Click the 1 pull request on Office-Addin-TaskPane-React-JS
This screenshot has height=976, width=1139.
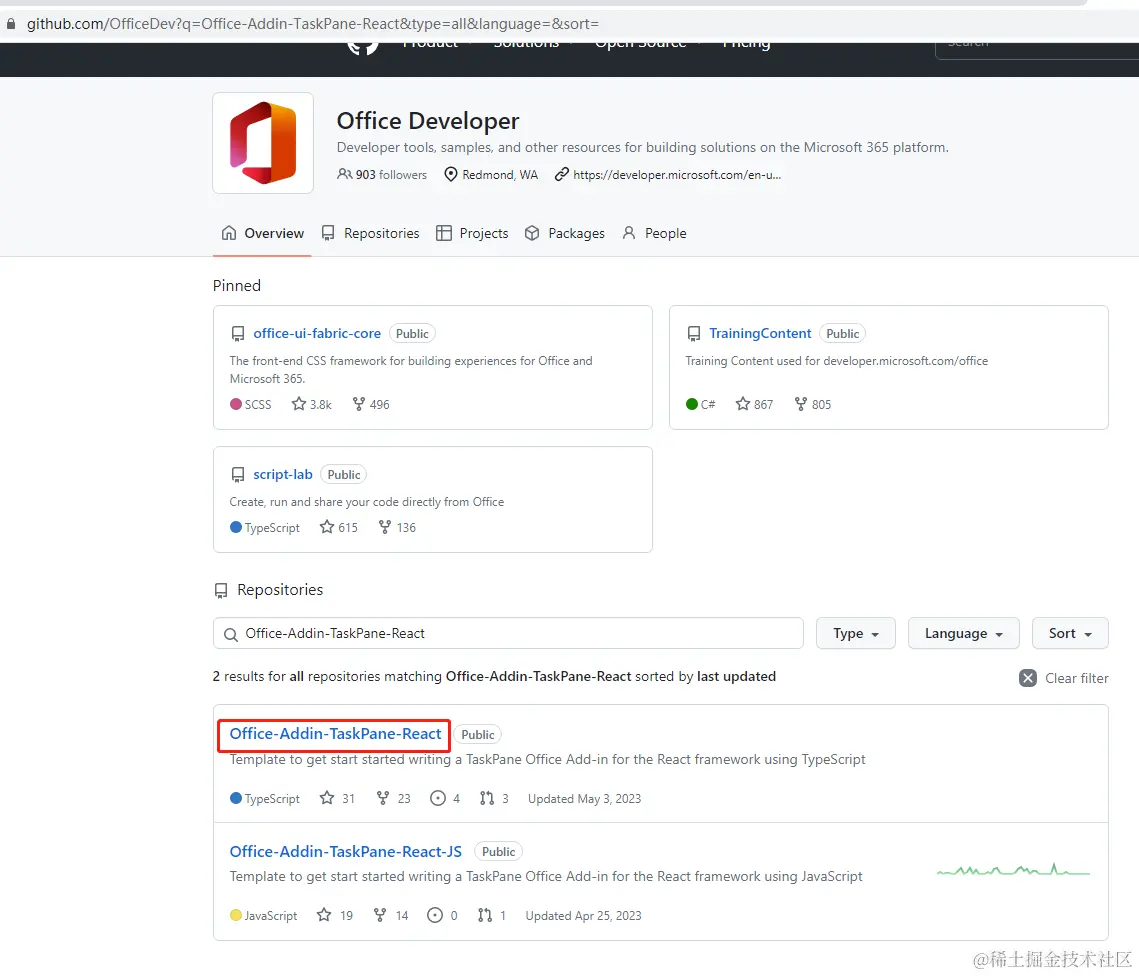click(x=492, y=916)
